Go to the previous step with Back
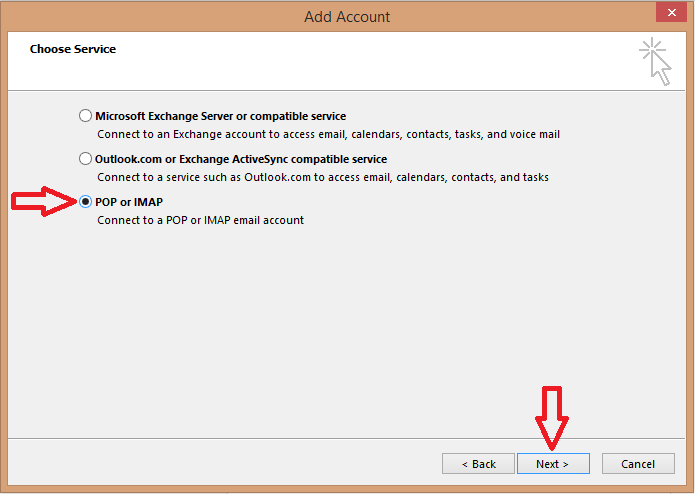 478,464
